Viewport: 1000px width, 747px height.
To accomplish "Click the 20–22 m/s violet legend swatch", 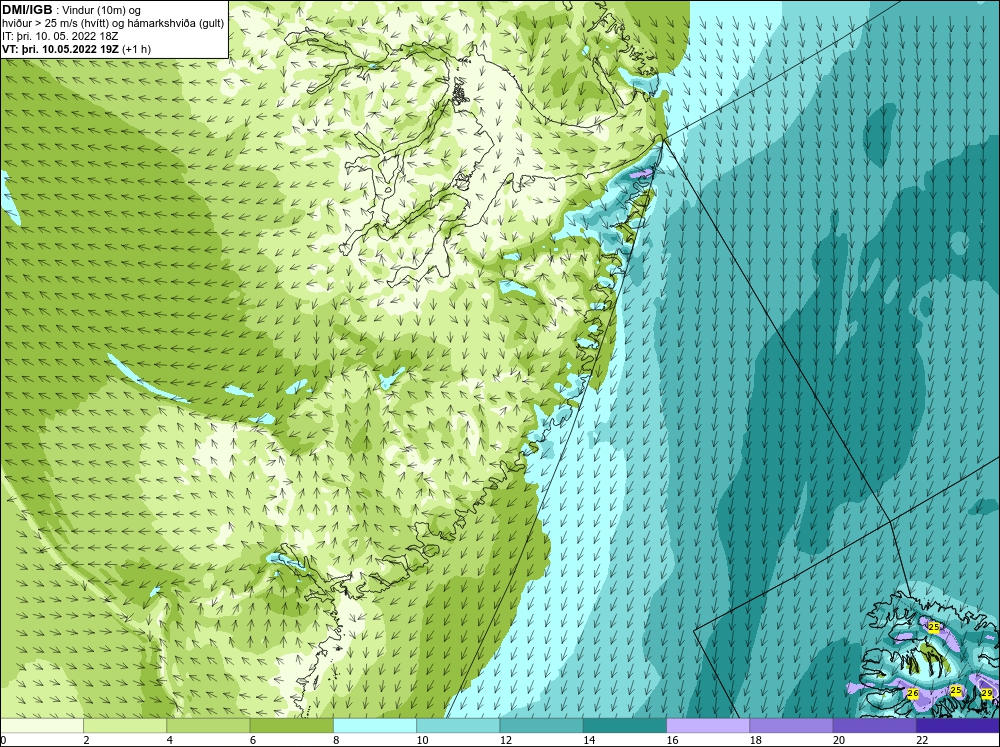I will tap(874, 725).
